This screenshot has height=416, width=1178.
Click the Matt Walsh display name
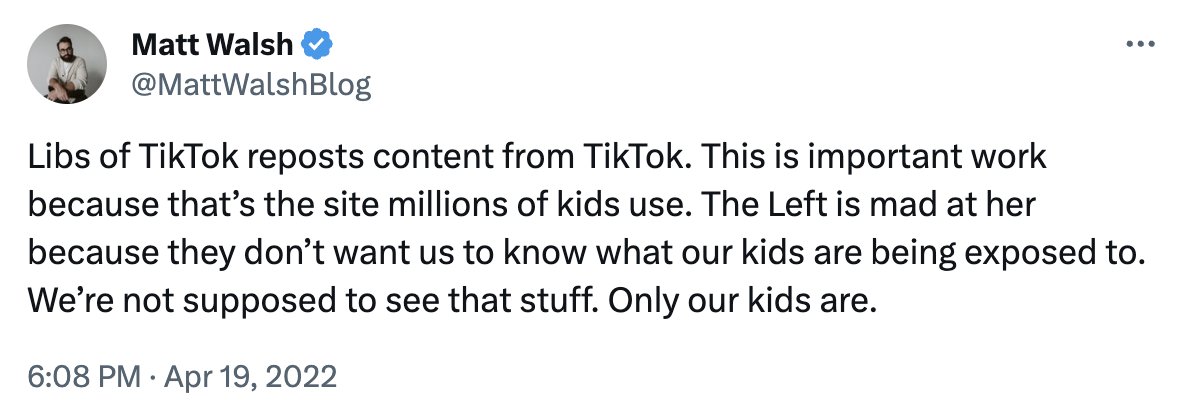point(212,46)
